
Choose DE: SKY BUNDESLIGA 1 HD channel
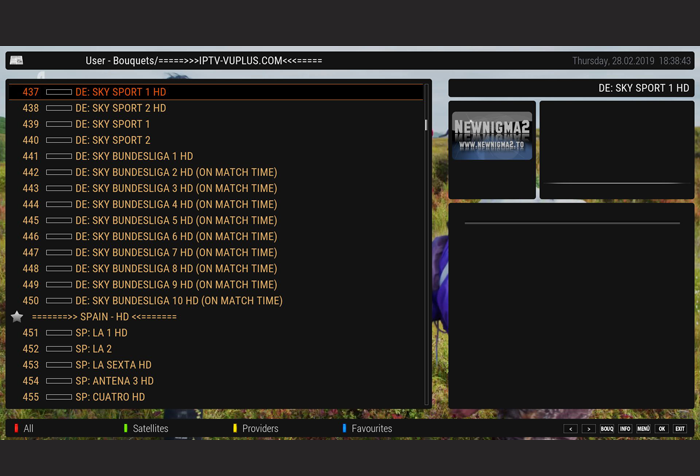tap(216, 156)
